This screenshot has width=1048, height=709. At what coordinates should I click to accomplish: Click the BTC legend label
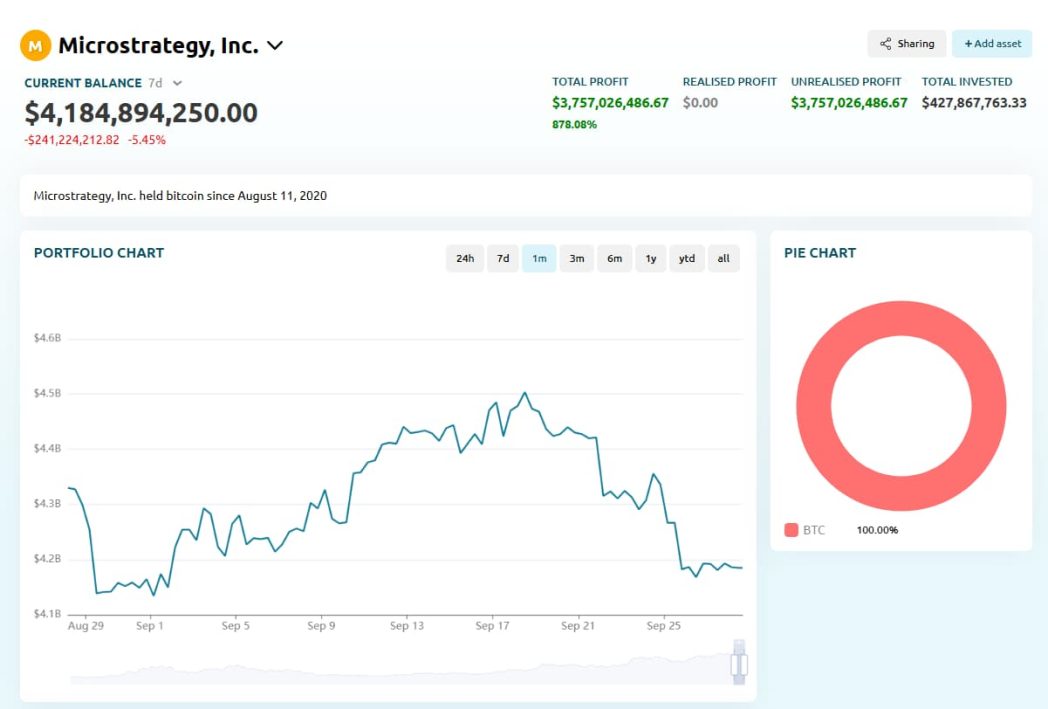814,530
